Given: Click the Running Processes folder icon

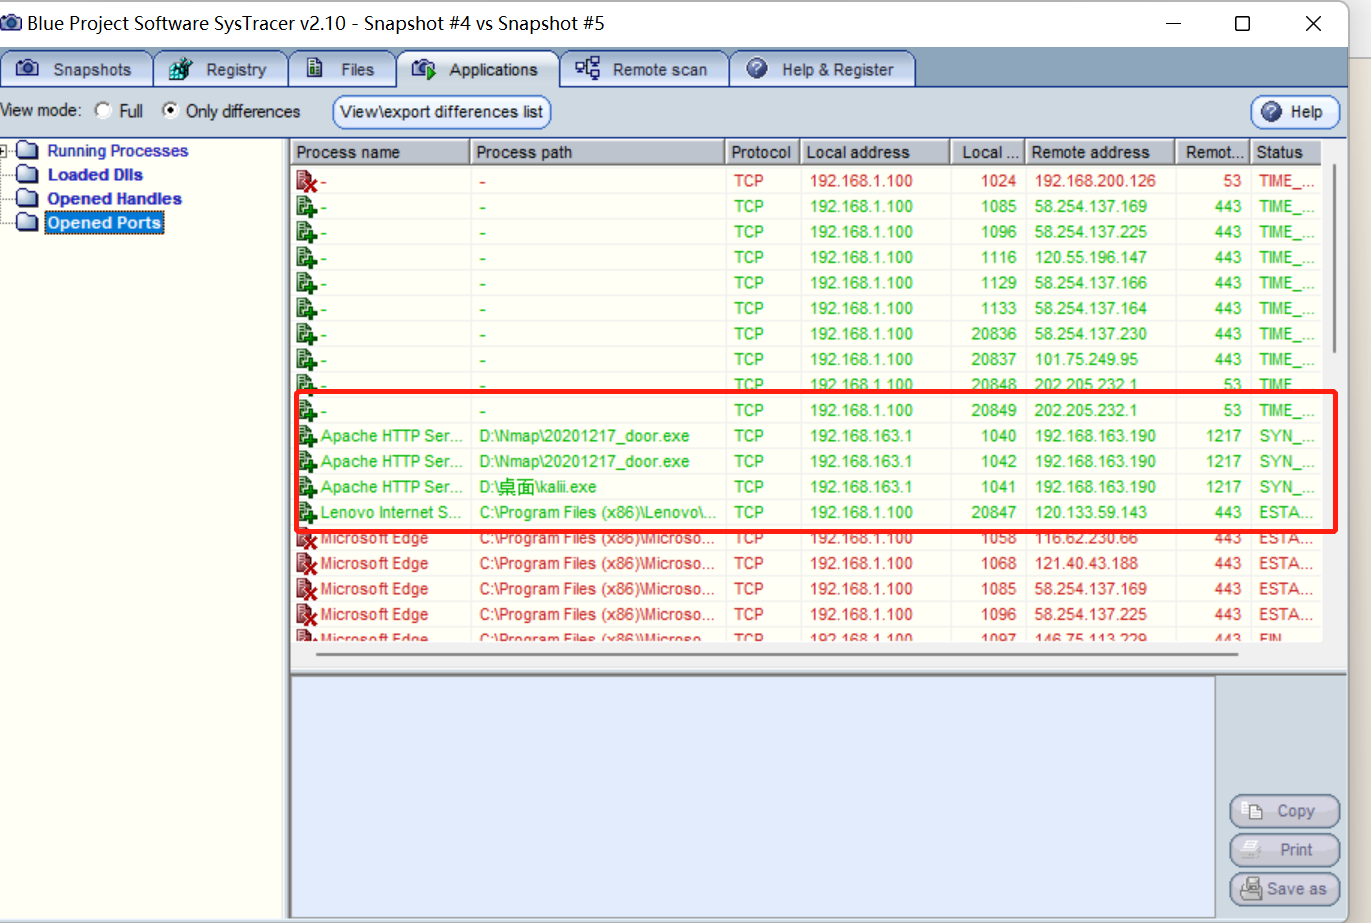Looking at the screenshot, I should point(28,151).
